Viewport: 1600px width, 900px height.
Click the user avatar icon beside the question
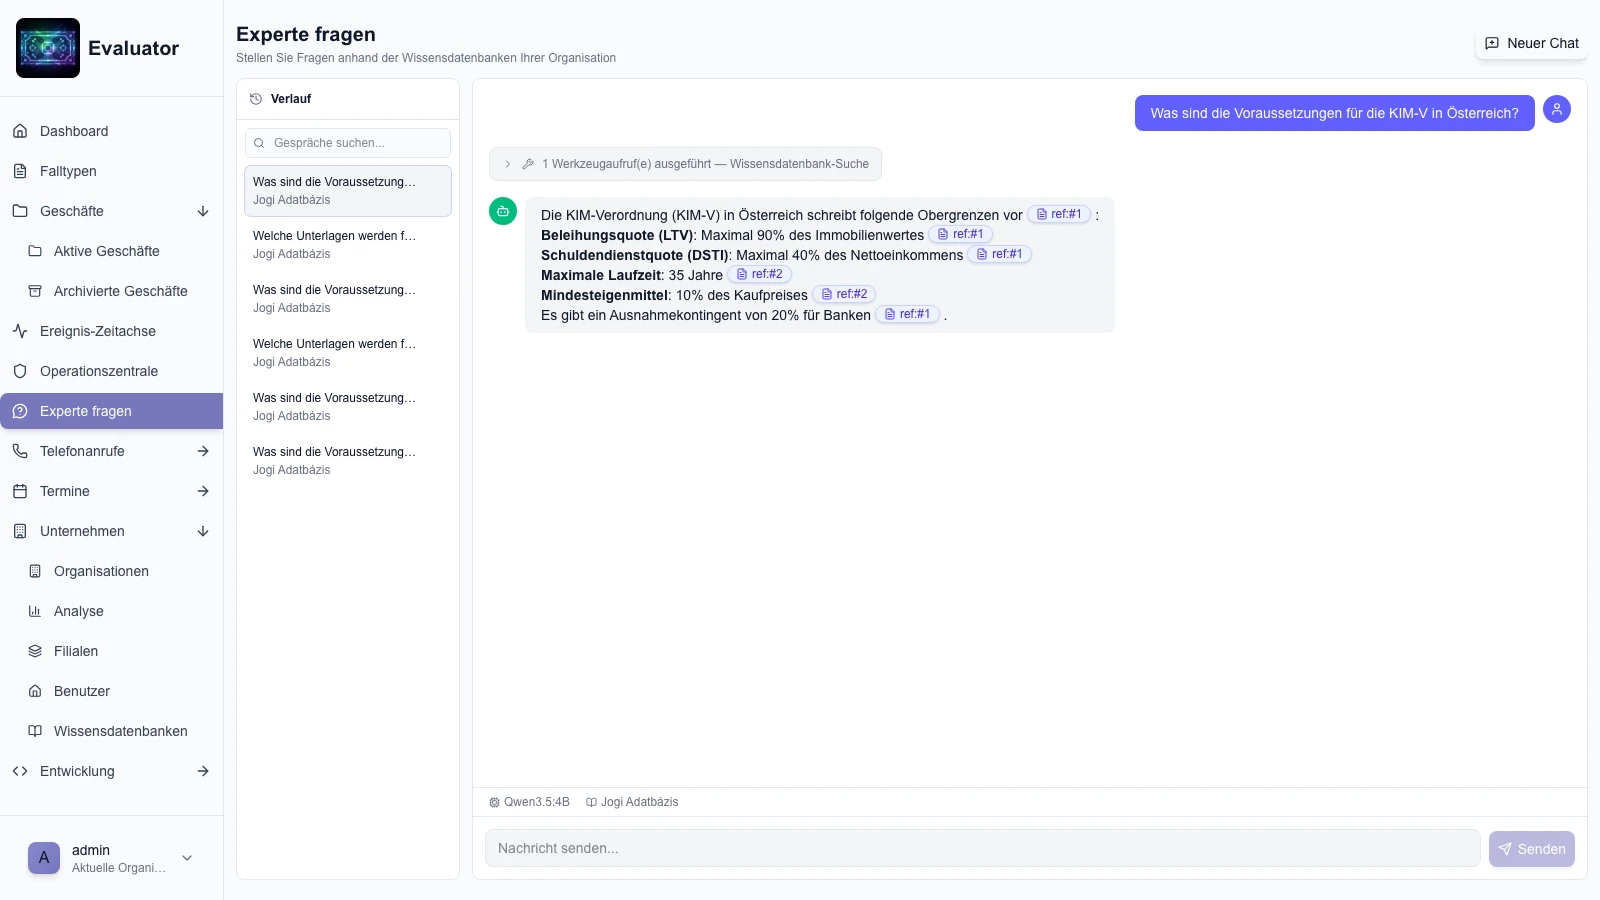(x=1556, y=109)
